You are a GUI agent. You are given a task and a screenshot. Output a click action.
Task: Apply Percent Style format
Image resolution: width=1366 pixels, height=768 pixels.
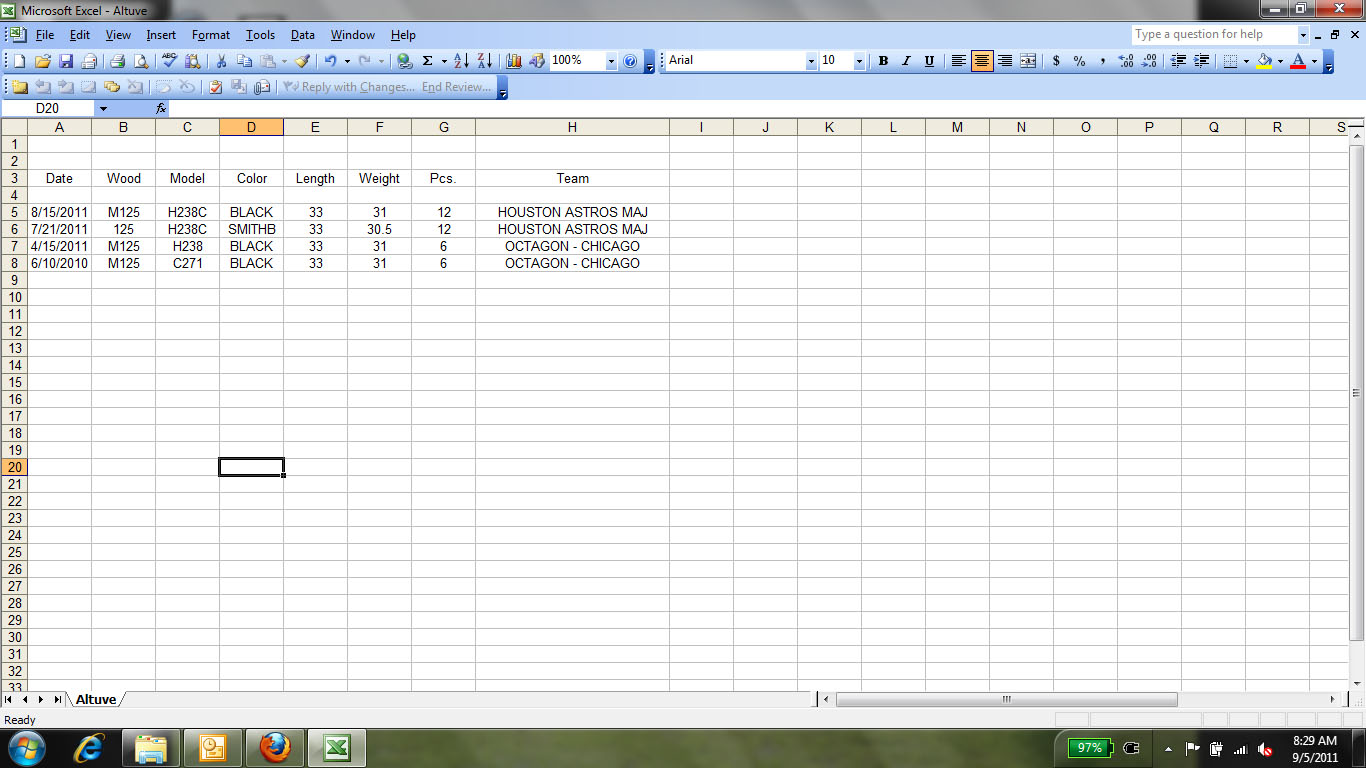(x=1080, y=61)
